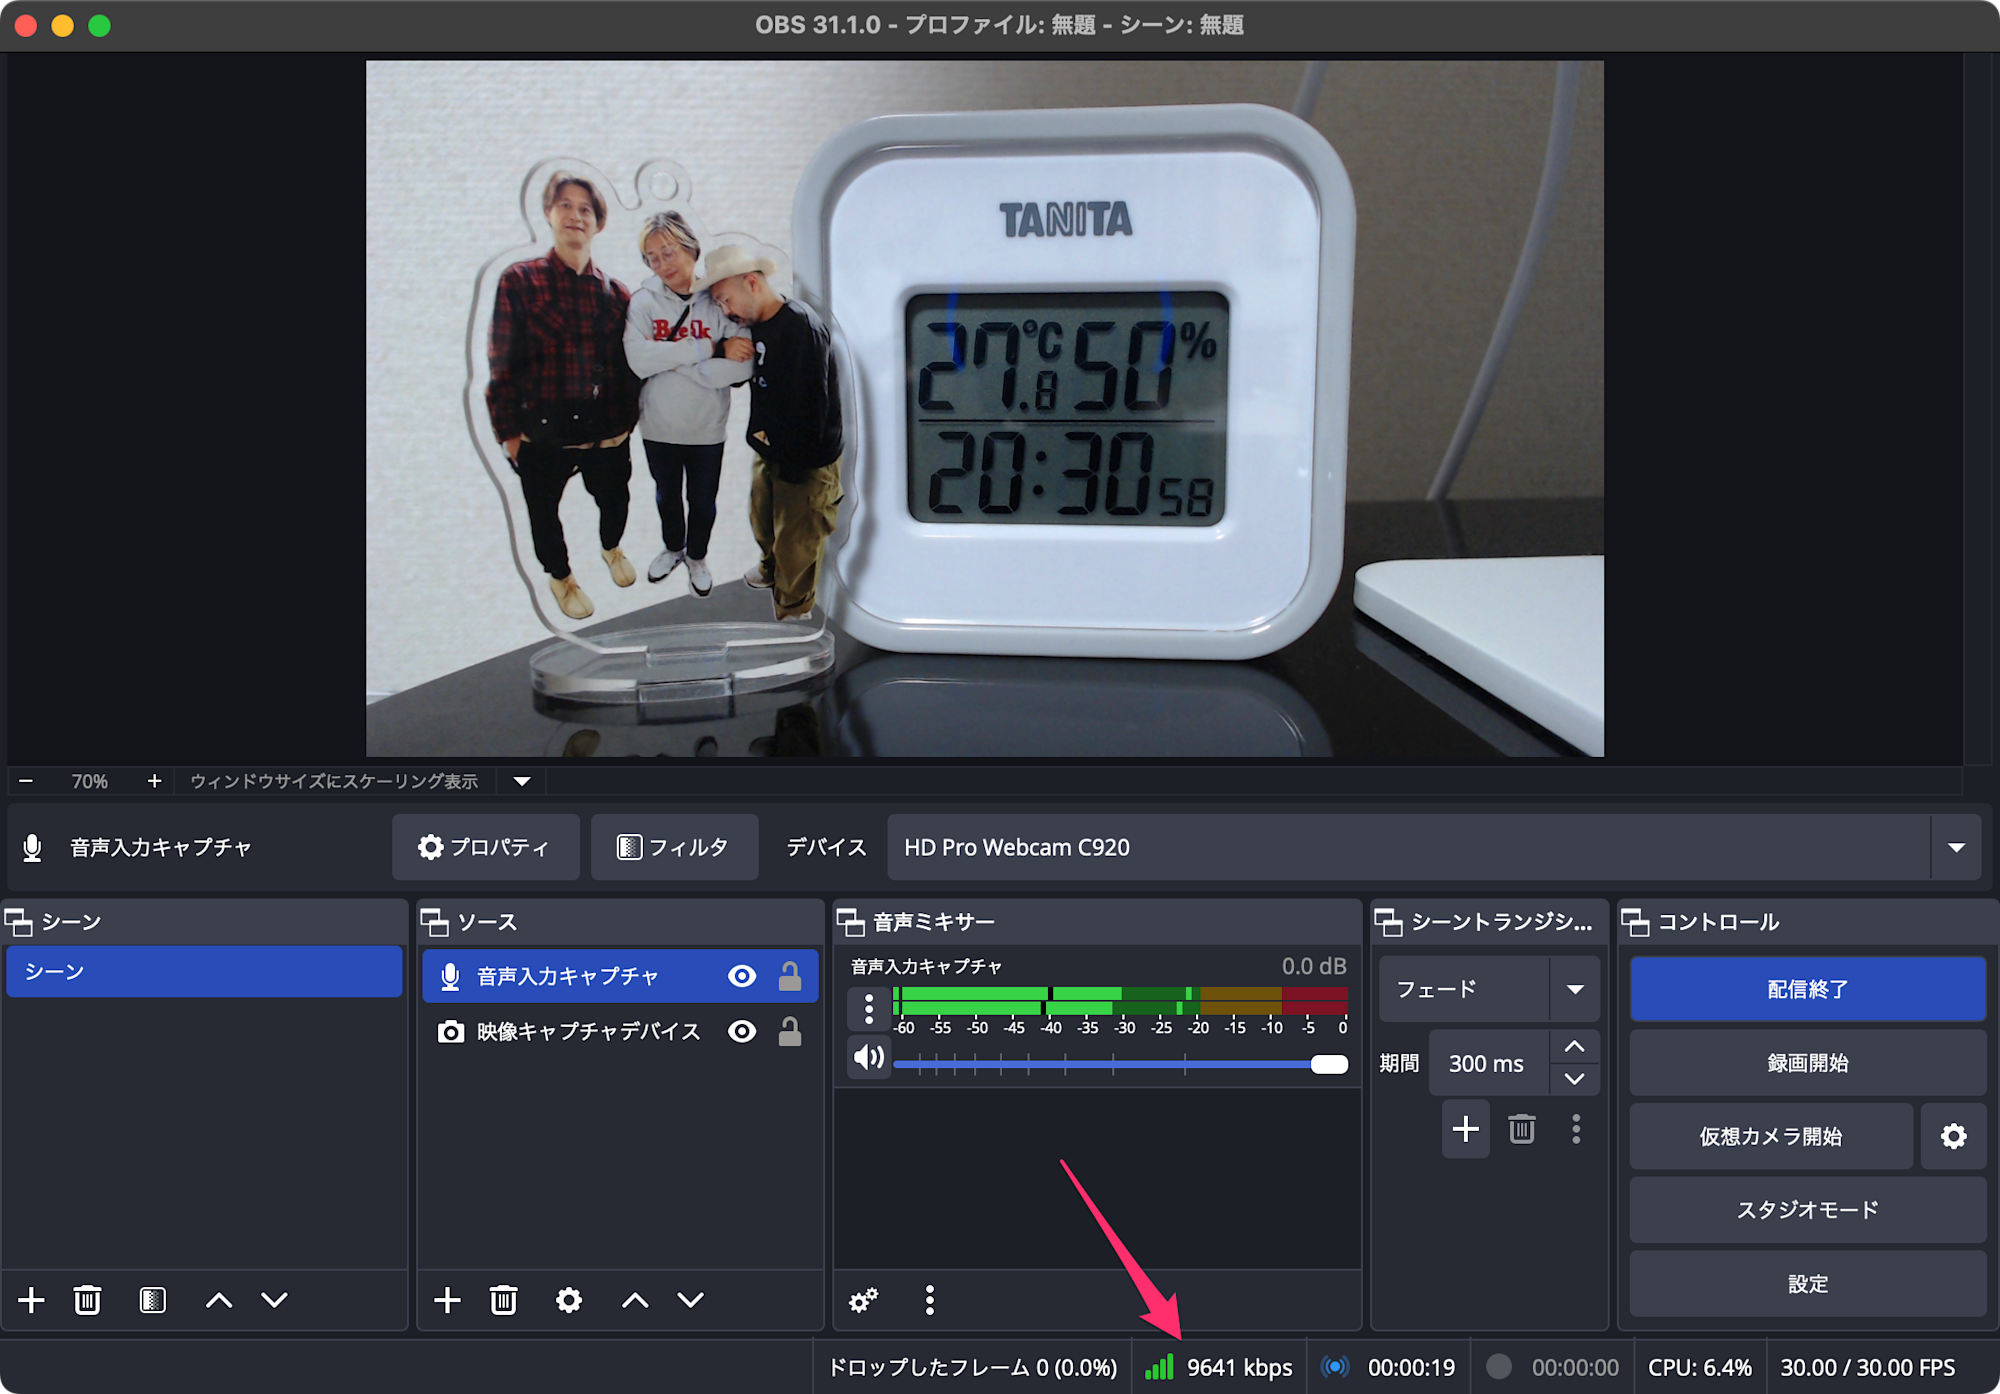The width and height of the screenshot is (2000, 1394).
Task: Click 録画開始 to start recording
Action: (x=1807, y=1062)
